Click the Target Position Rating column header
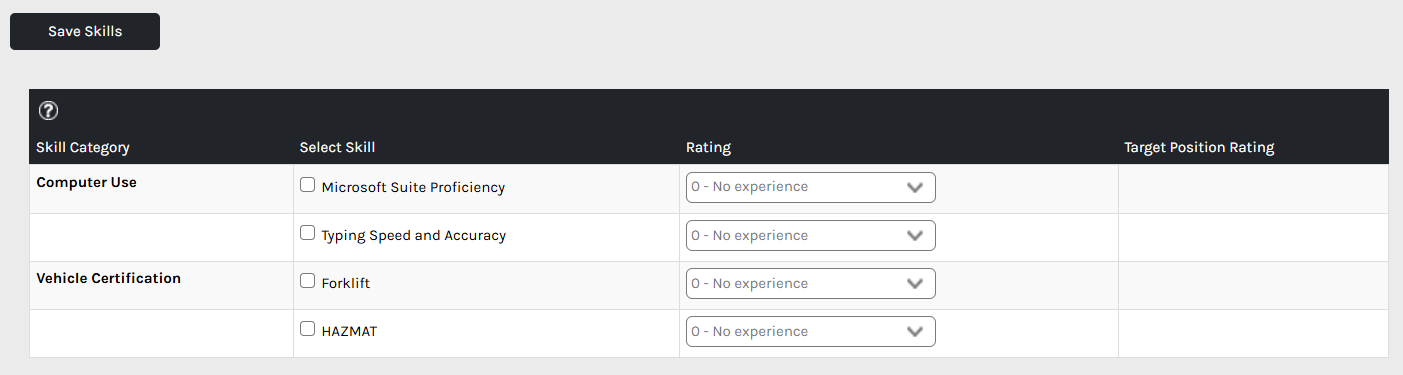 click(1199, 148)
